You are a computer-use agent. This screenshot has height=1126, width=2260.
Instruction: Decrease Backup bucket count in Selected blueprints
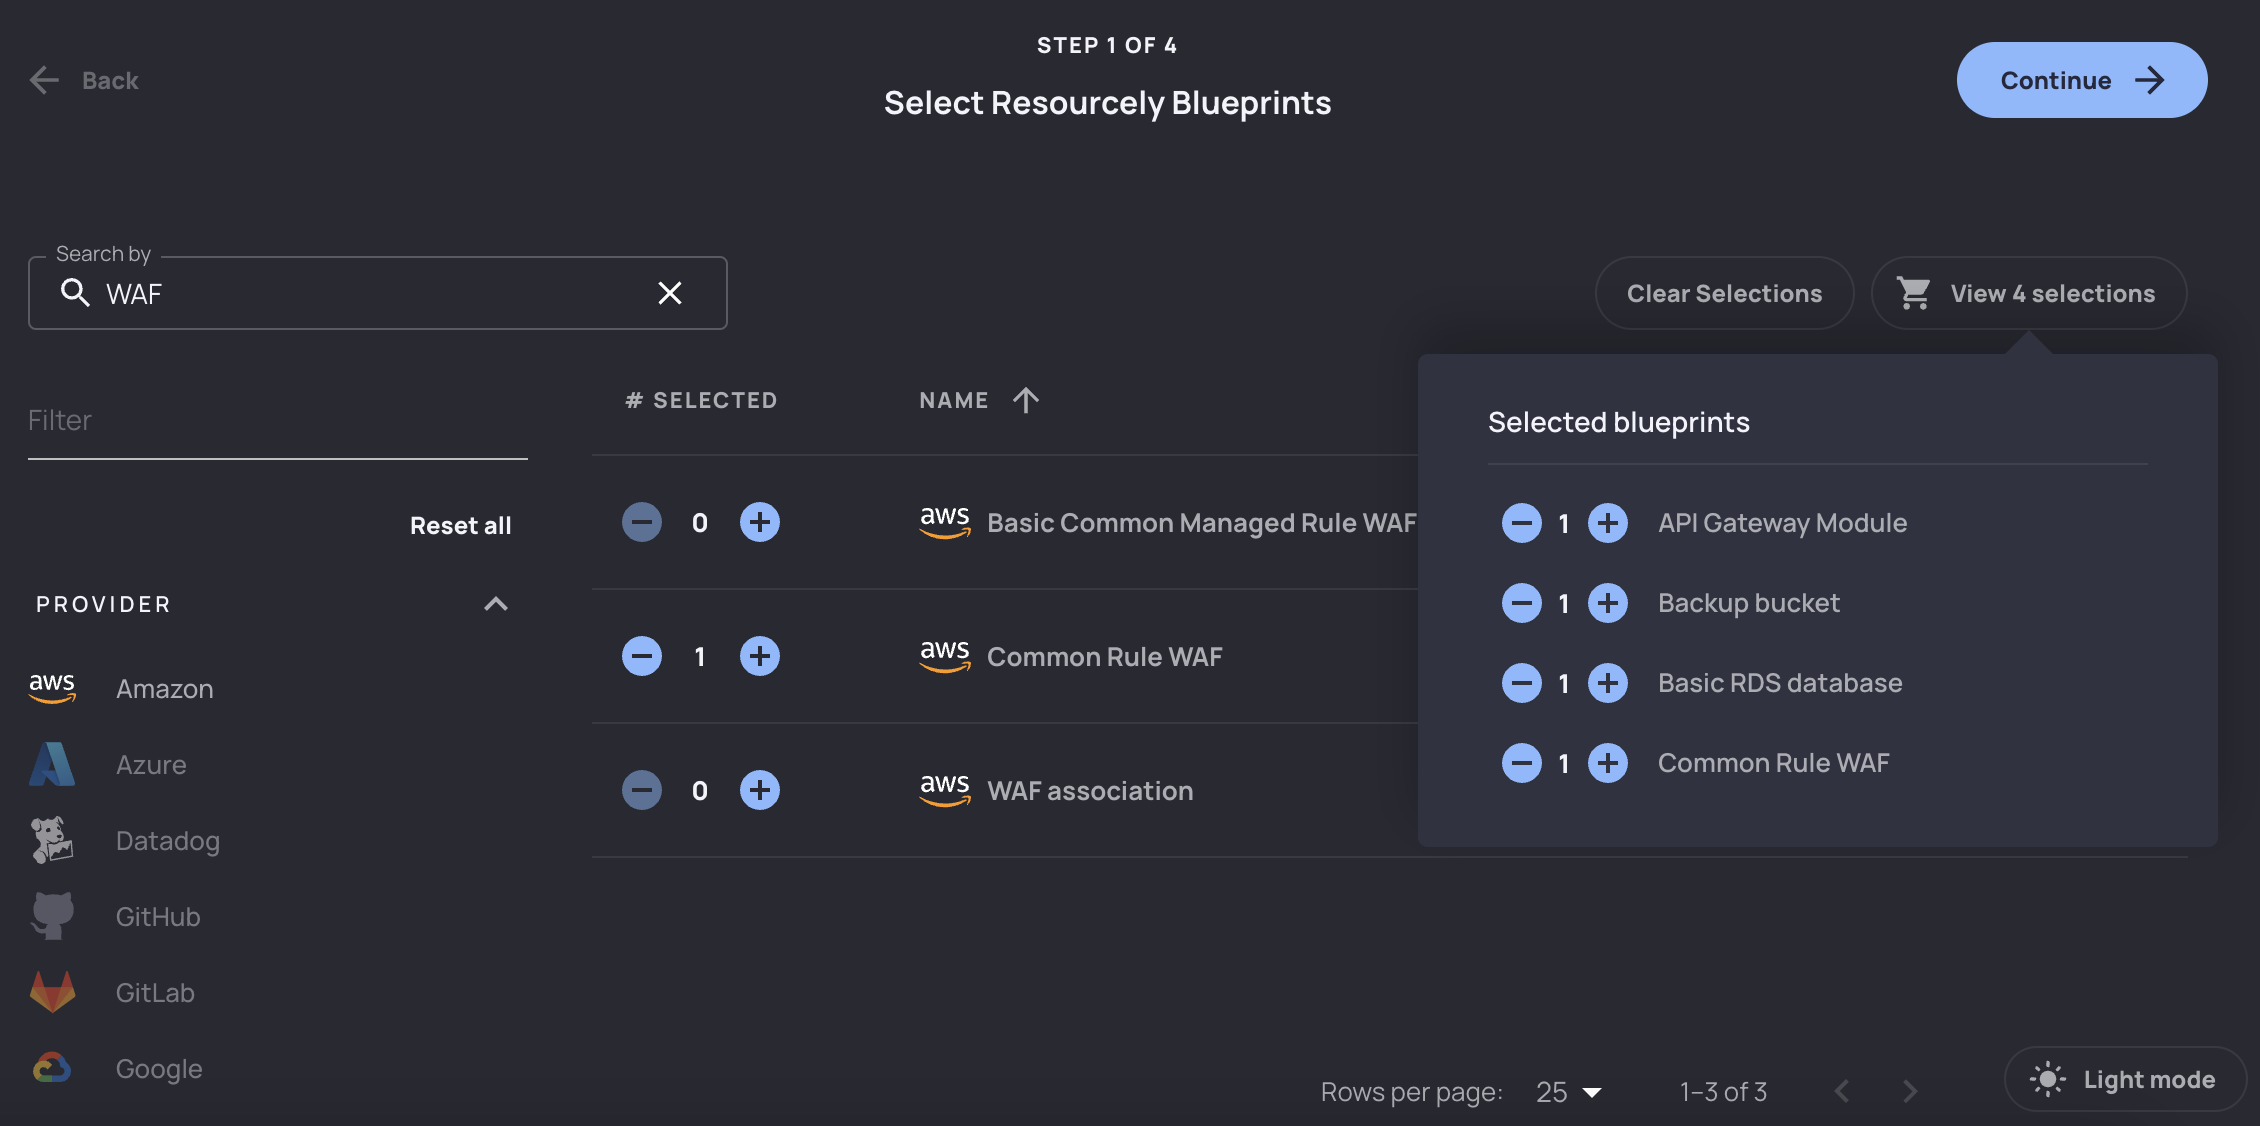1522,602
